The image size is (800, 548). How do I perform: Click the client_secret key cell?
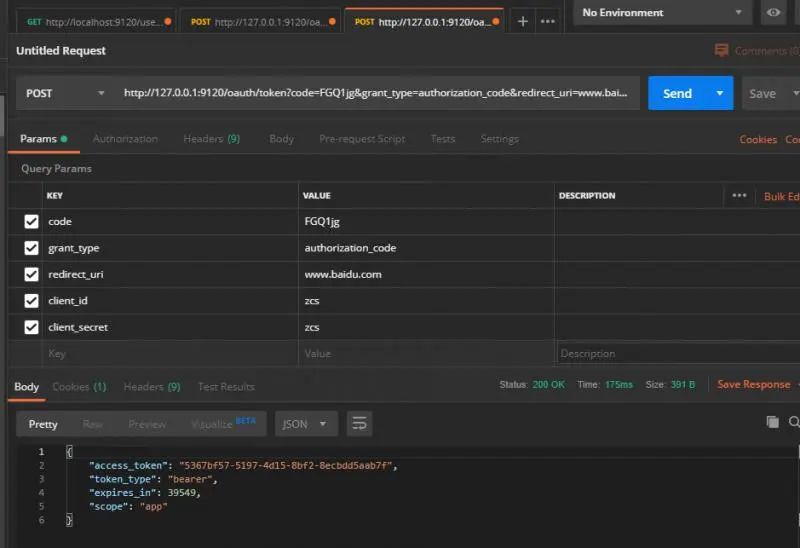tap(170, 327)
